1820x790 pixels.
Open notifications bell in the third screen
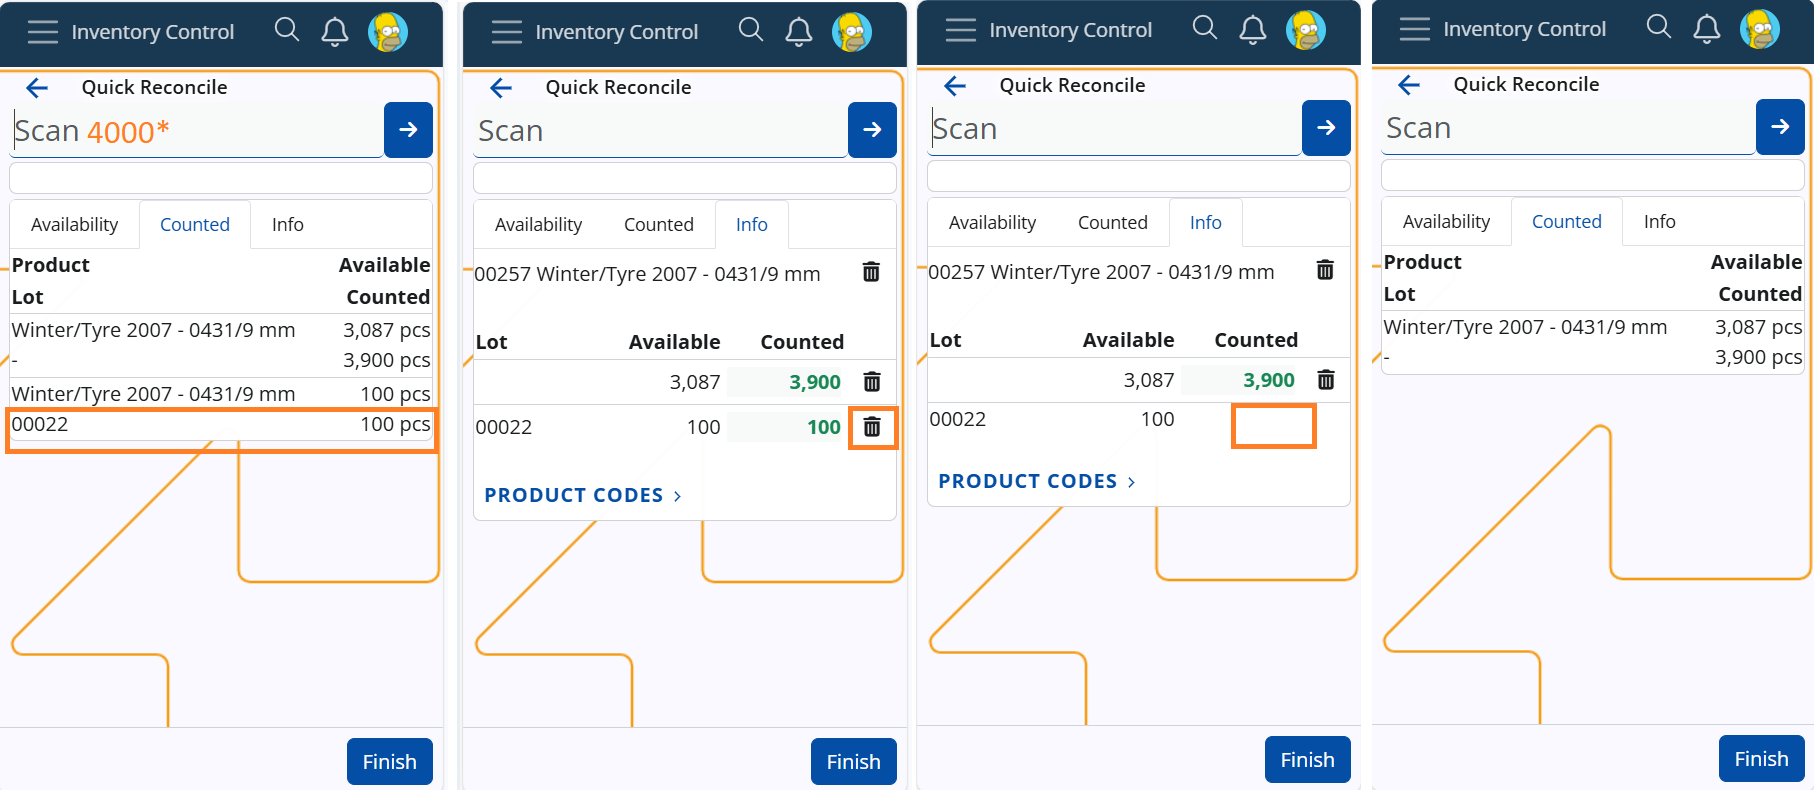pos(1253,30)
